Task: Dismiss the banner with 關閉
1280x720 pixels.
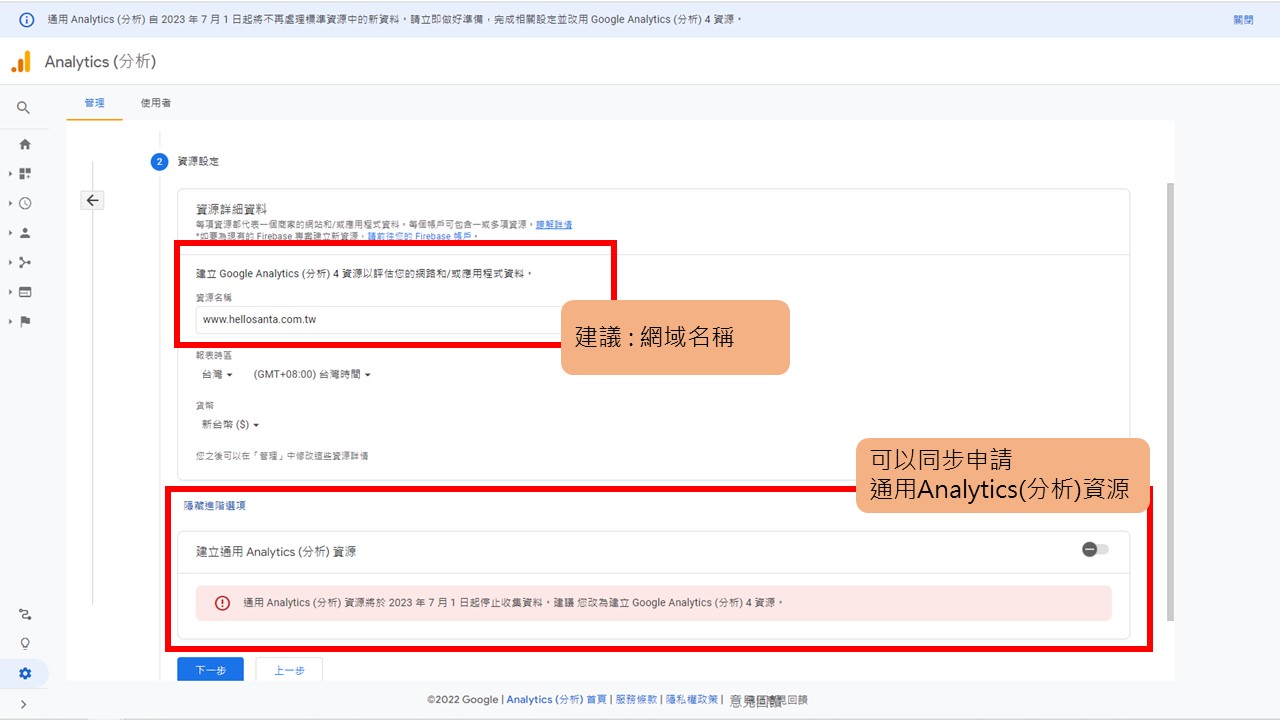Action: [1243, 20]
